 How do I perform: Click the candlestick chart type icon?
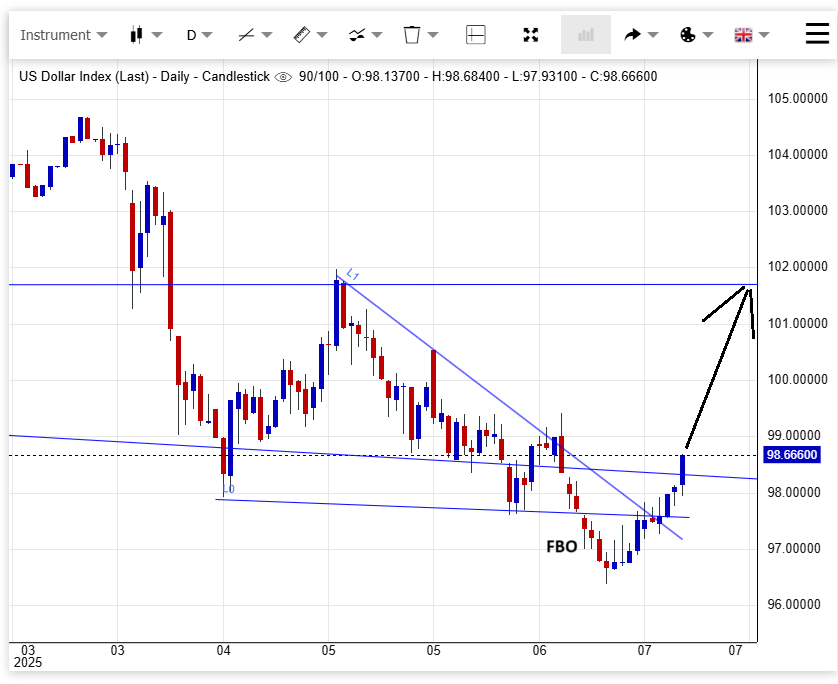tap(137, 35)
